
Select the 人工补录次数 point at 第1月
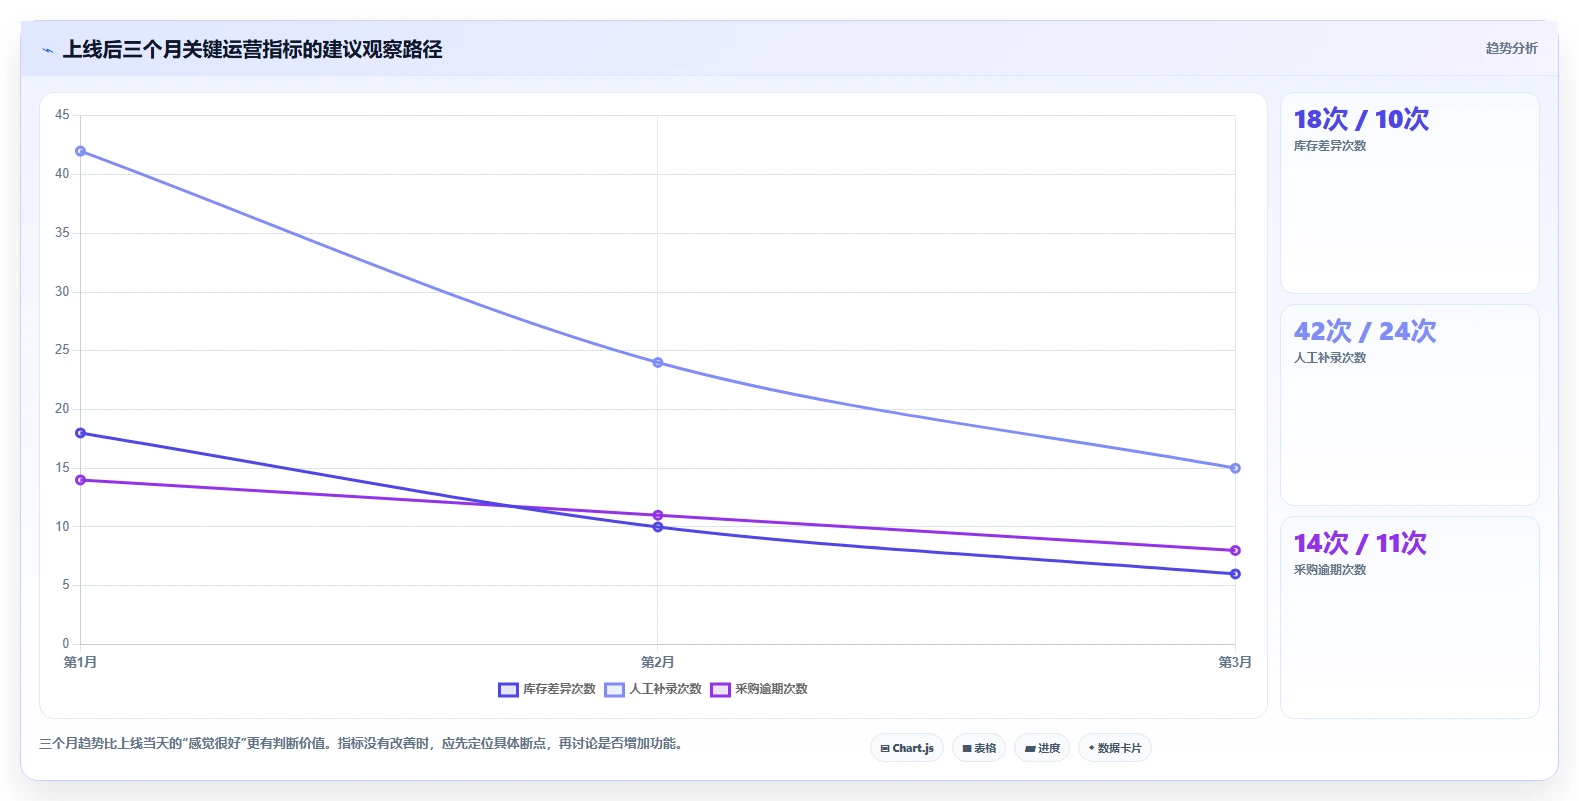(x=81, y=151)
